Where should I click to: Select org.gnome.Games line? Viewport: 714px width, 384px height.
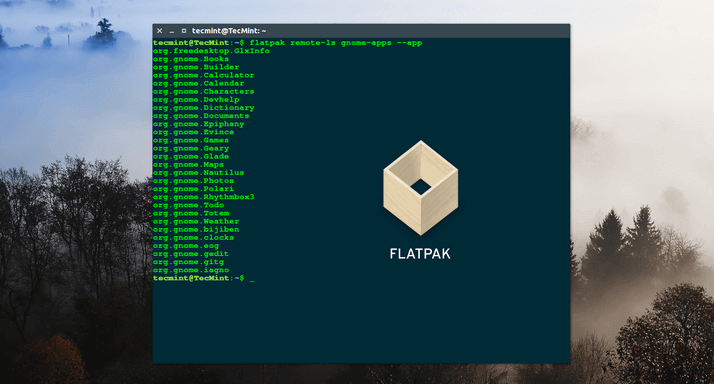click(191, 140)
